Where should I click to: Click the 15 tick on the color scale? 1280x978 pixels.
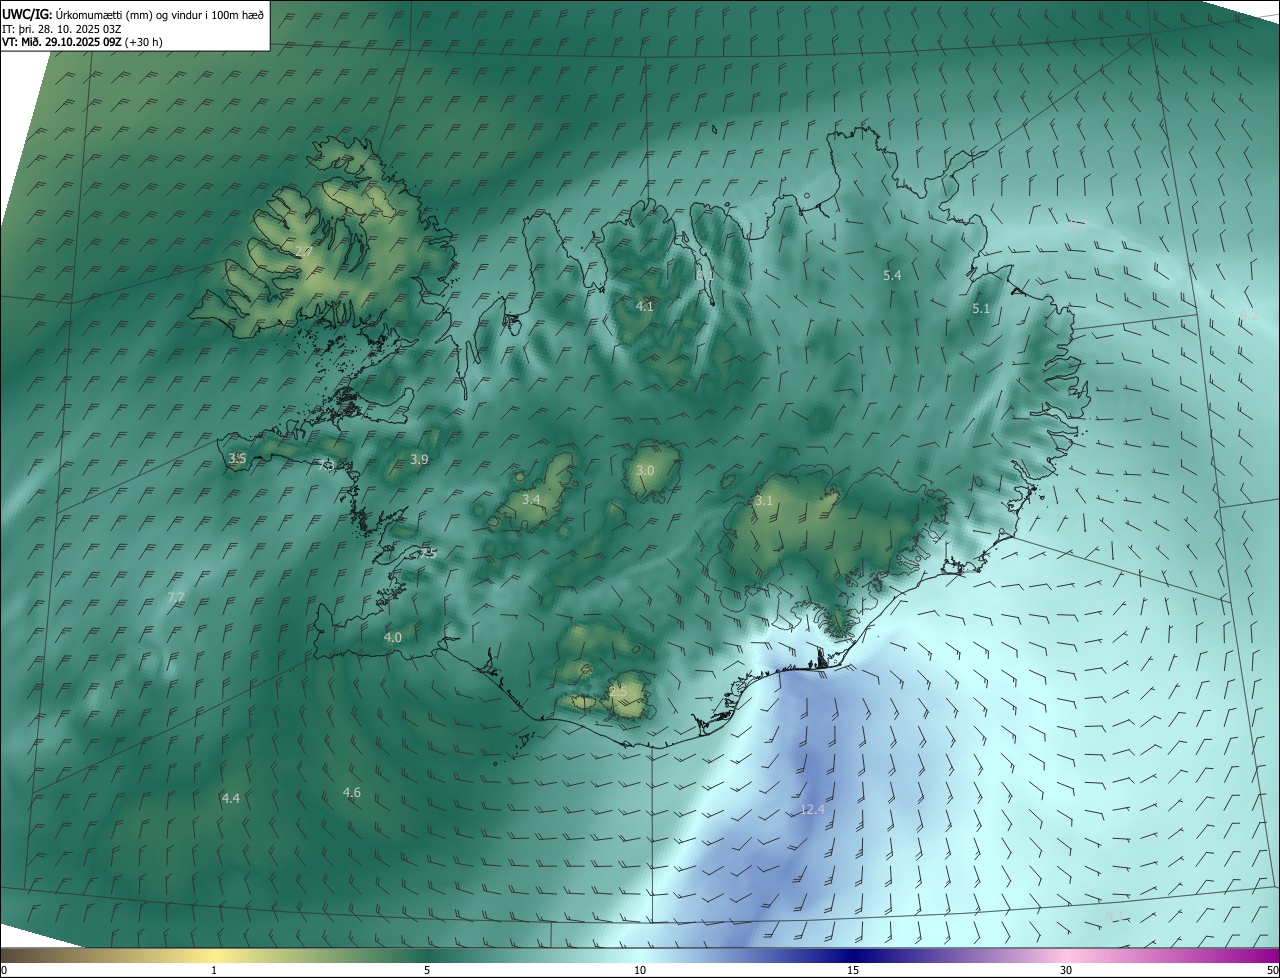click(853, 970)
